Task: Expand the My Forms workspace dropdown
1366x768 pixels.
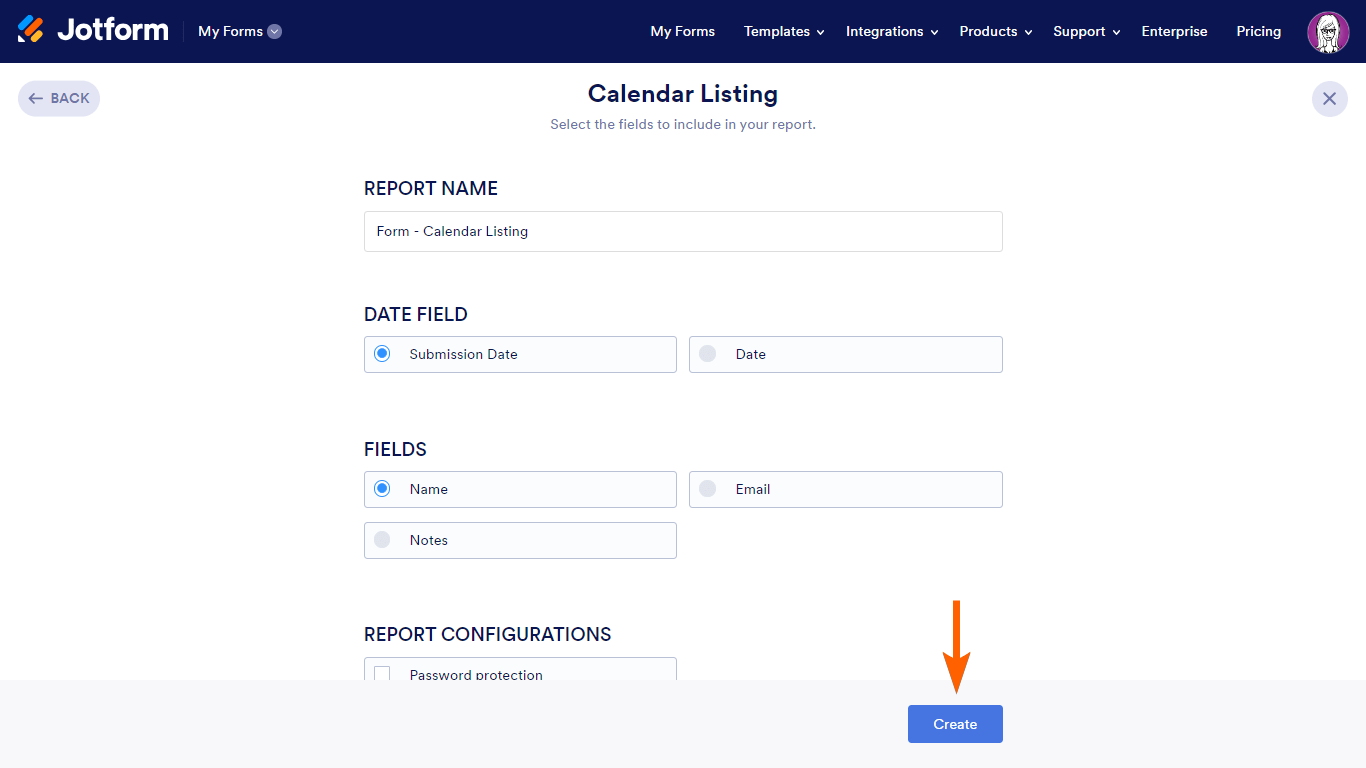Action: click(240, 31)
